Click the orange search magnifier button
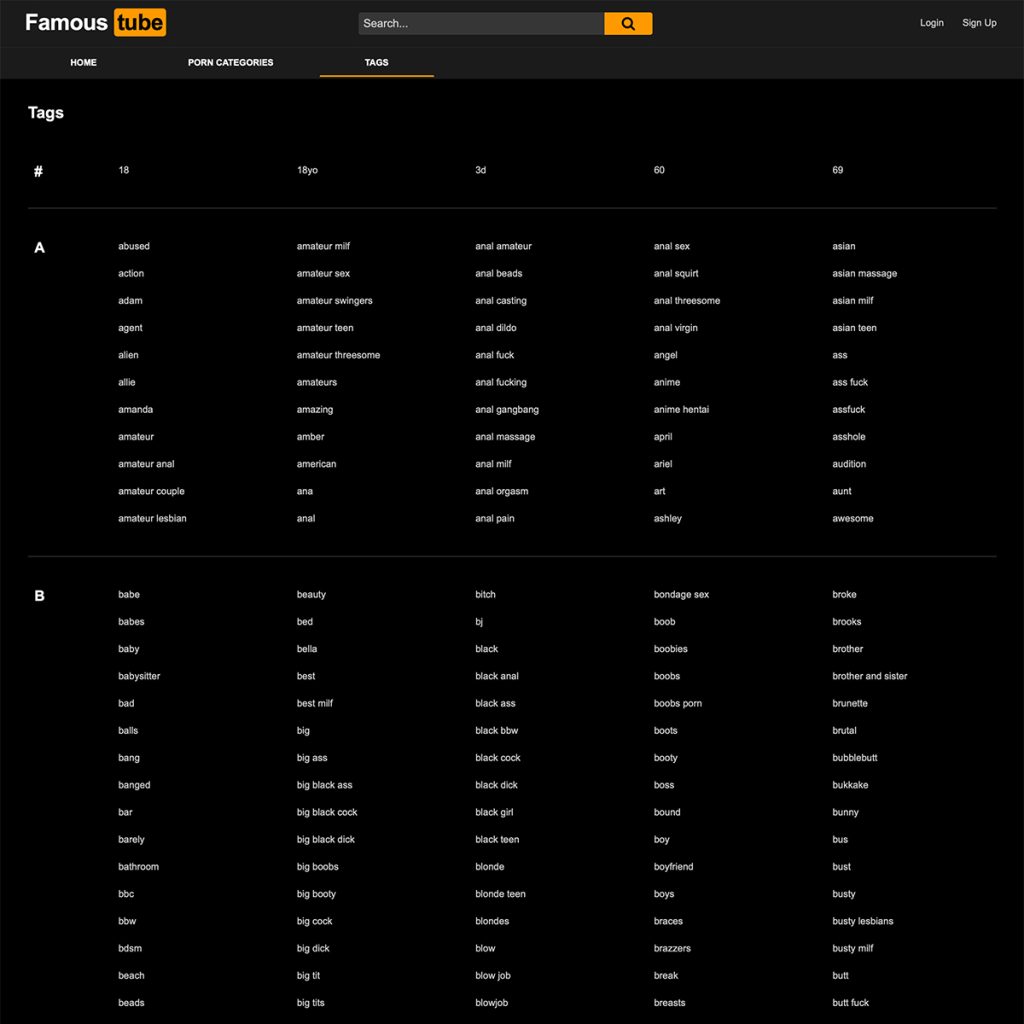The width and height of the screenshot is (1024, 1024). tap(628, 23)
